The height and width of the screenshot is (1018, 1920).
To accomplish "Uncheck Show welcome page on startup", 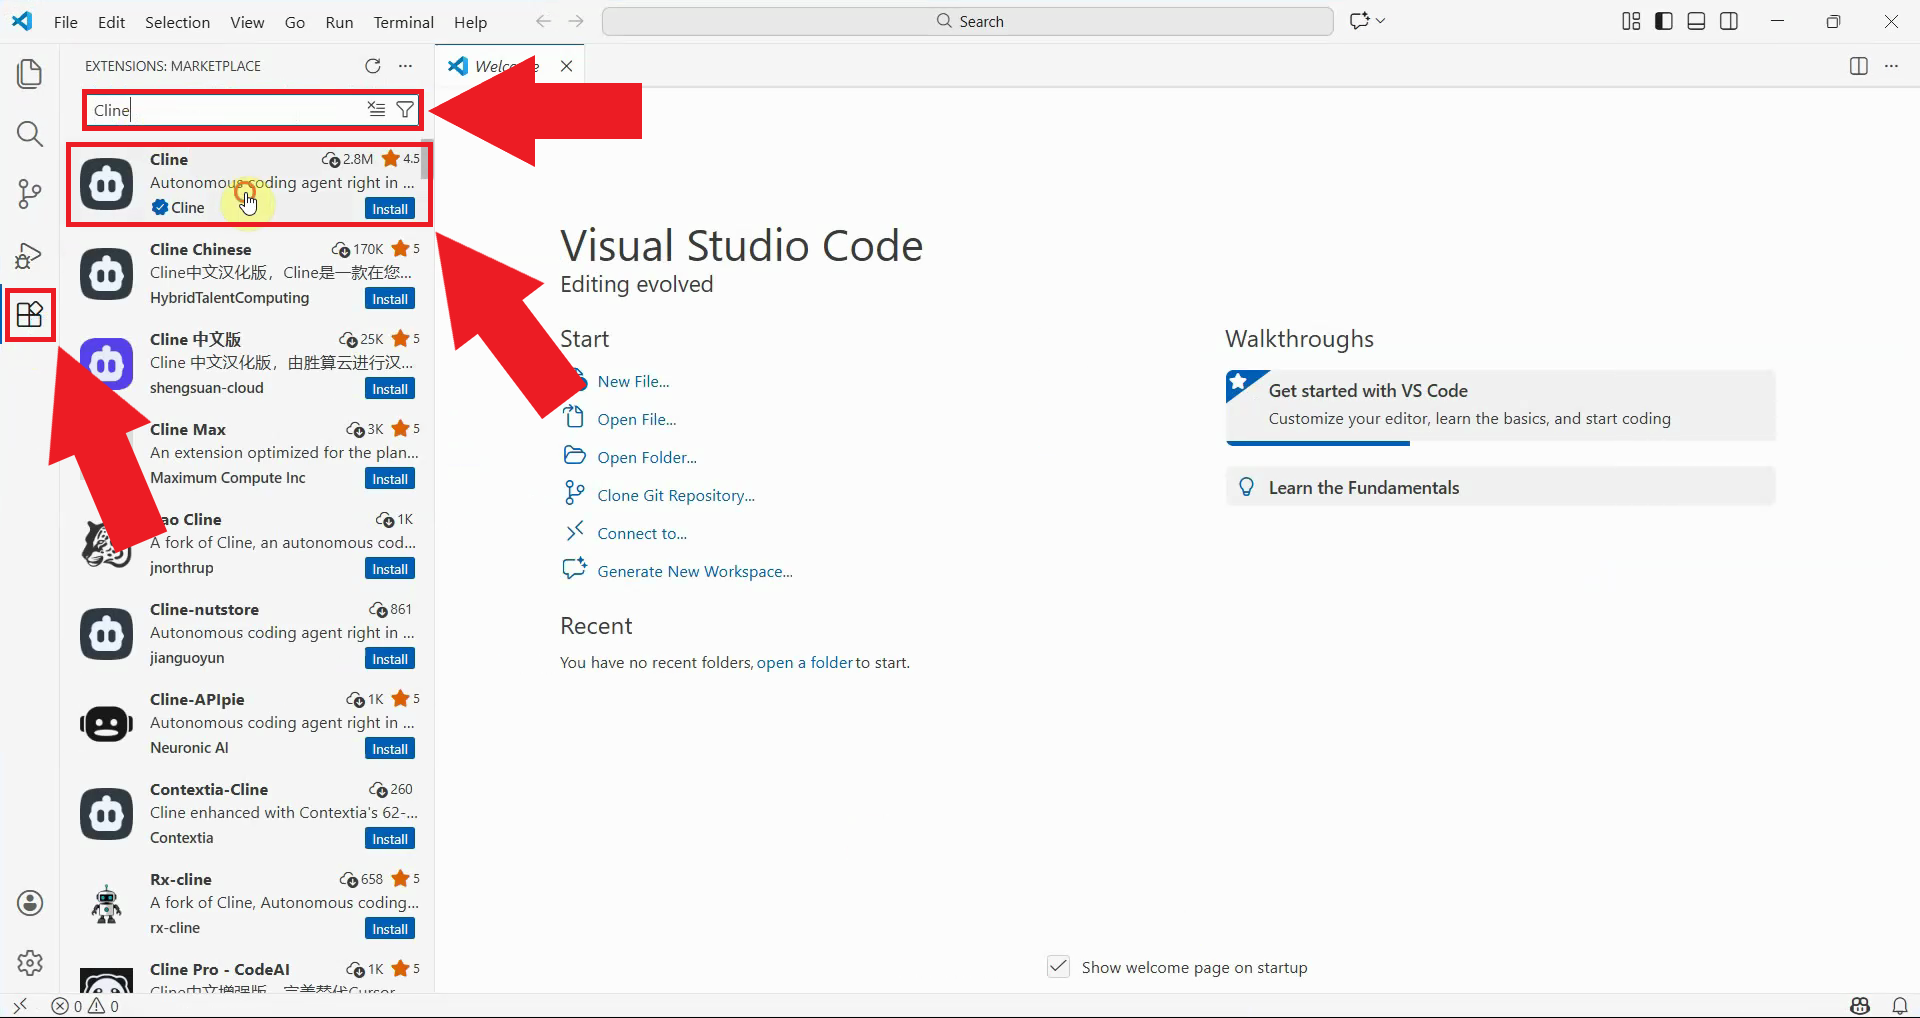I will pyautogui.click(x=1057, y=967).
